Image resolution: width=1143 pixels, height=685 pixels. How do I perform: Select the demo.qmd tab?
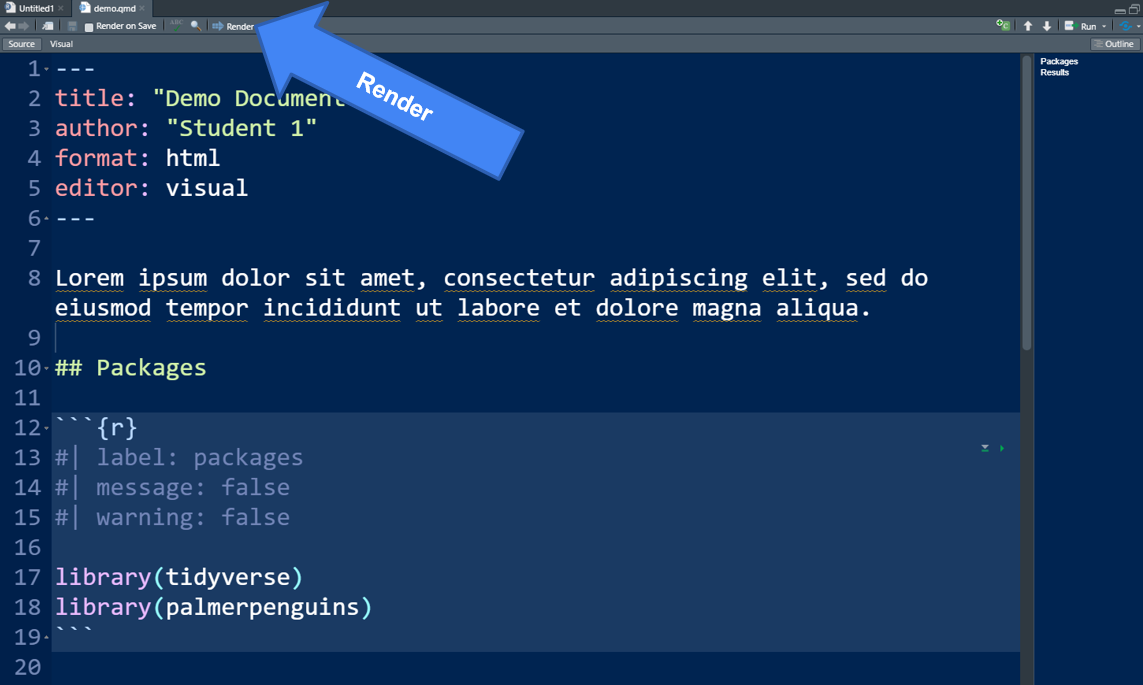[114, 8]
